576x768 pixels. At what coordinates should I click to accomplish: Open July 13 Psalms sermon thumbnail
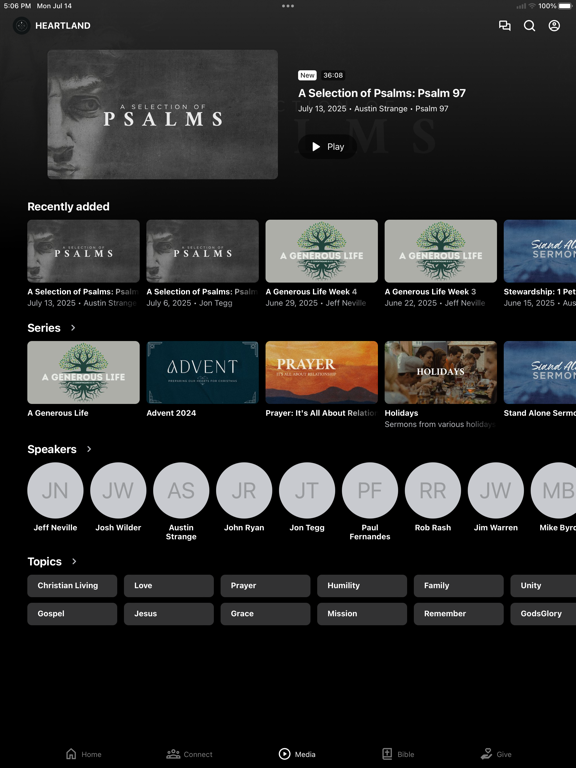click(83, 251)
